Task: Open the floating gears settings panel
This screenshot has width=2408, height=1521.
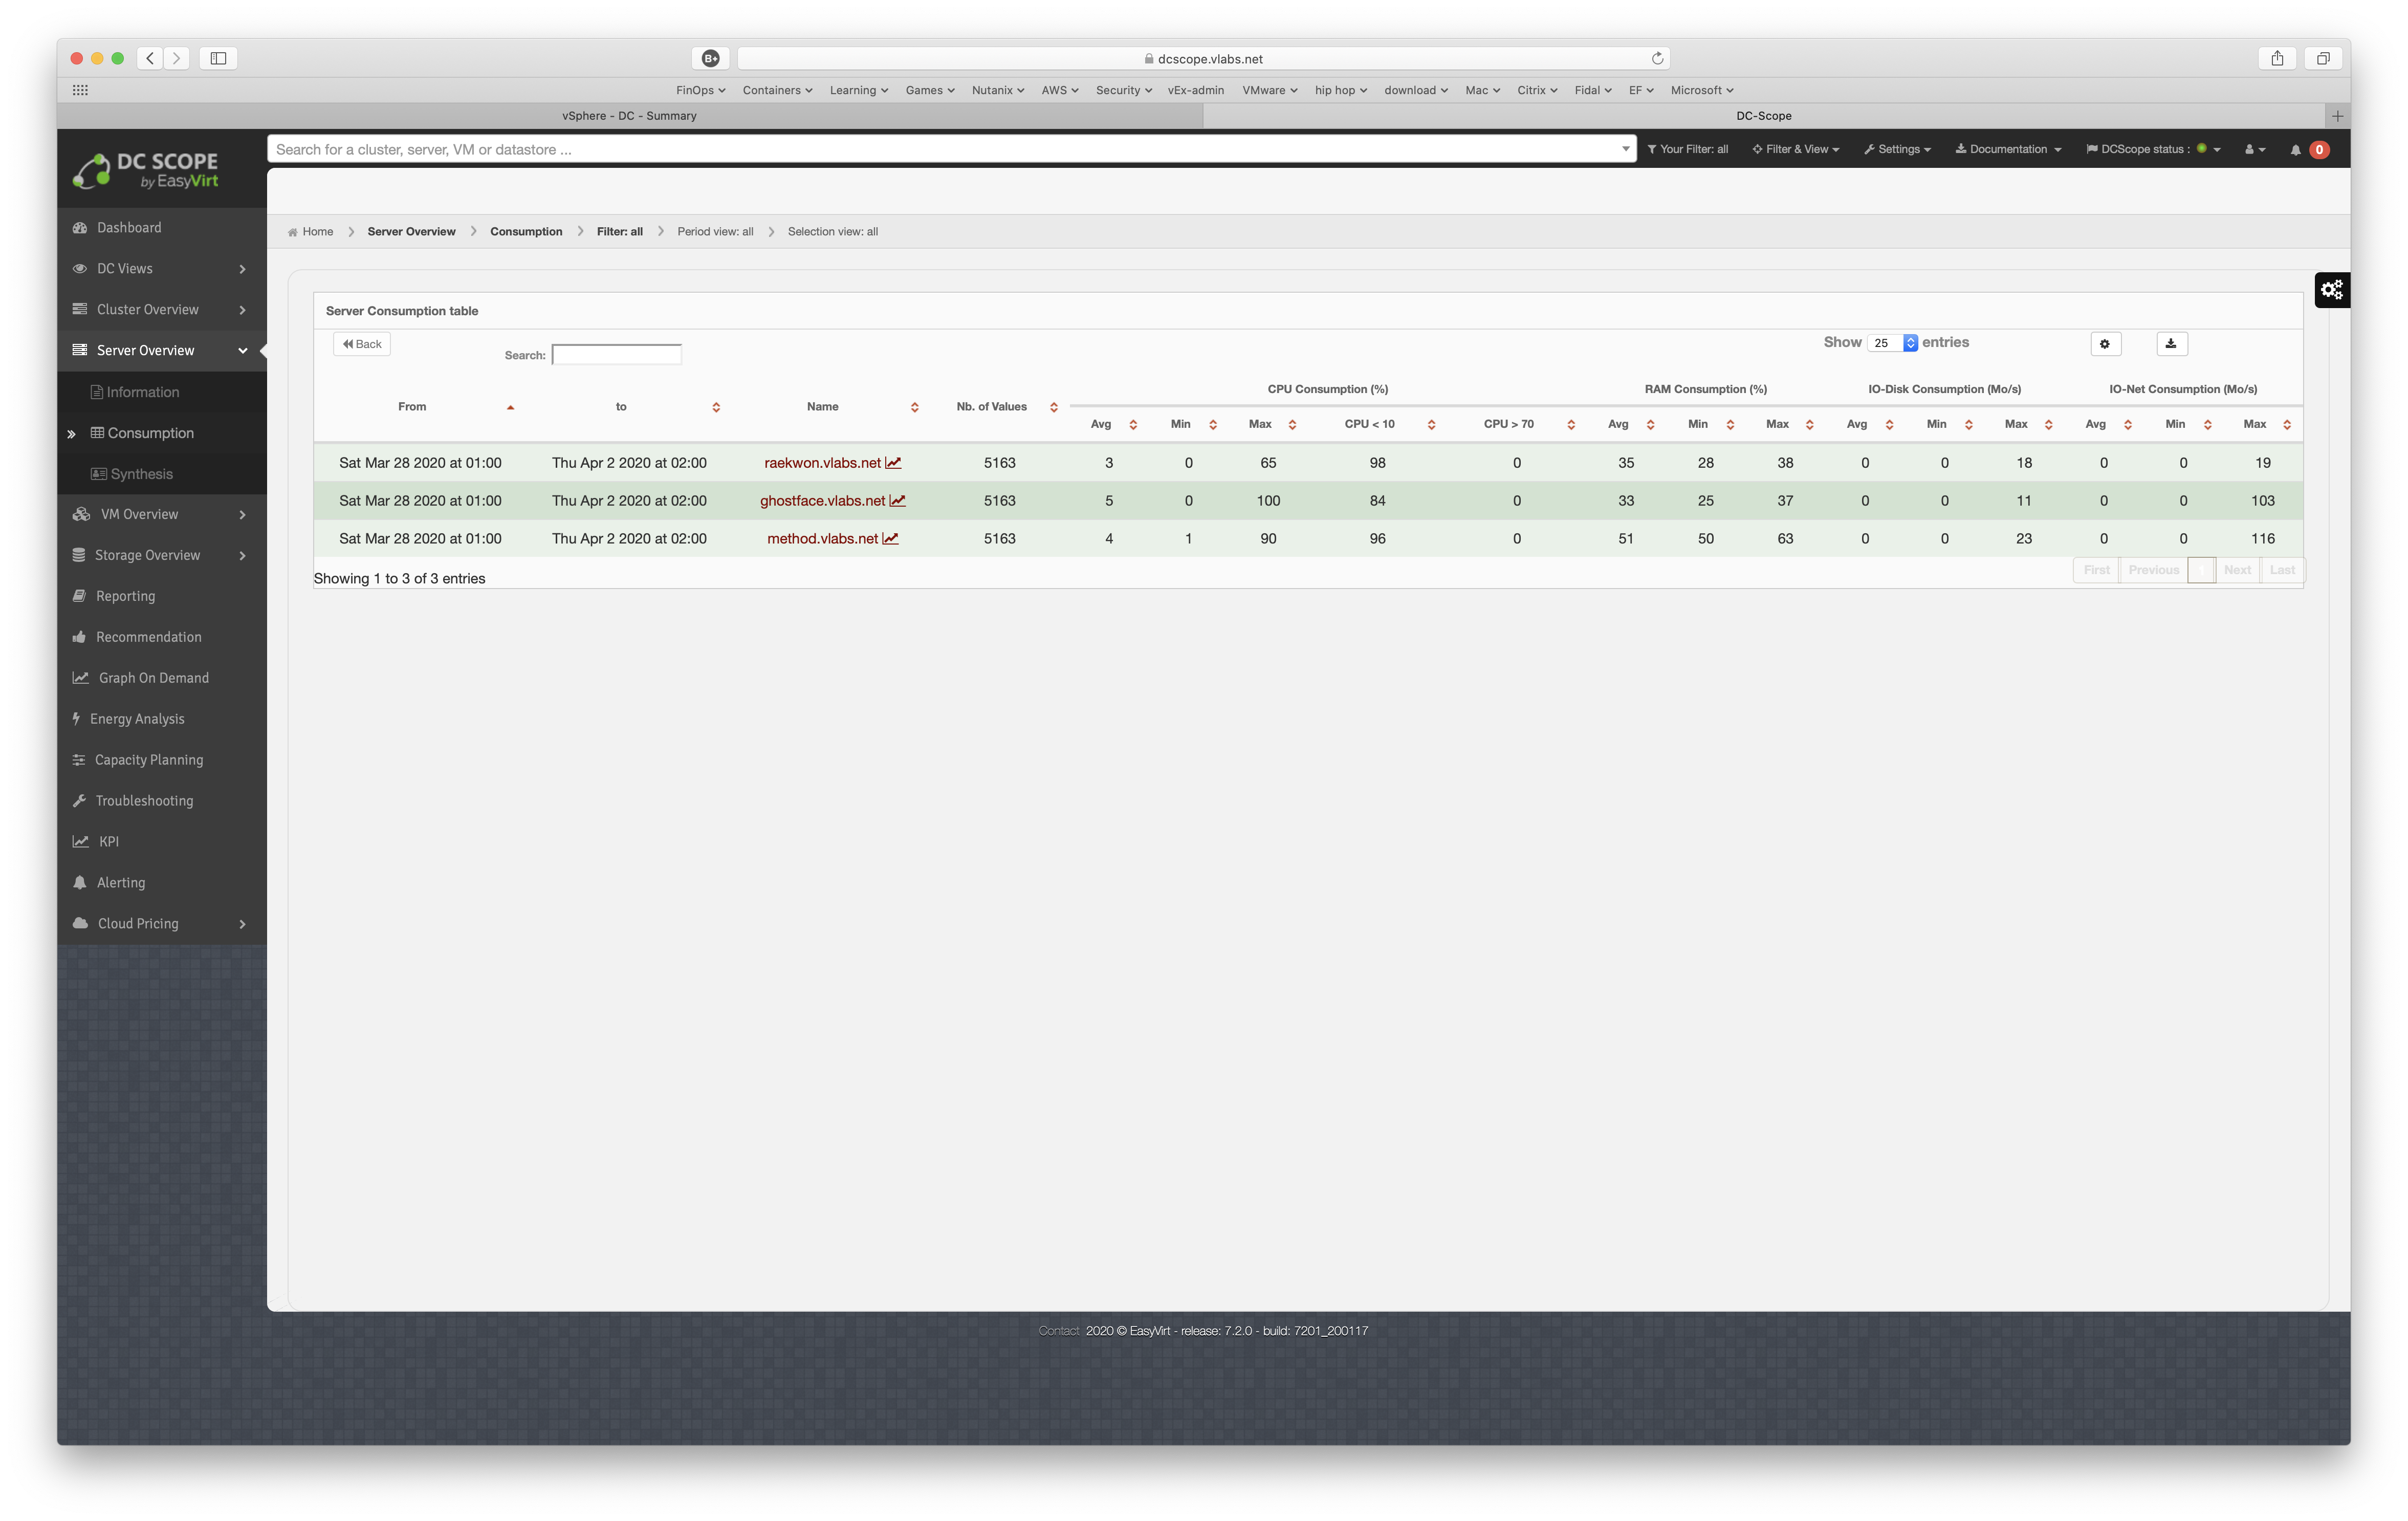Action: (2331, 290)
